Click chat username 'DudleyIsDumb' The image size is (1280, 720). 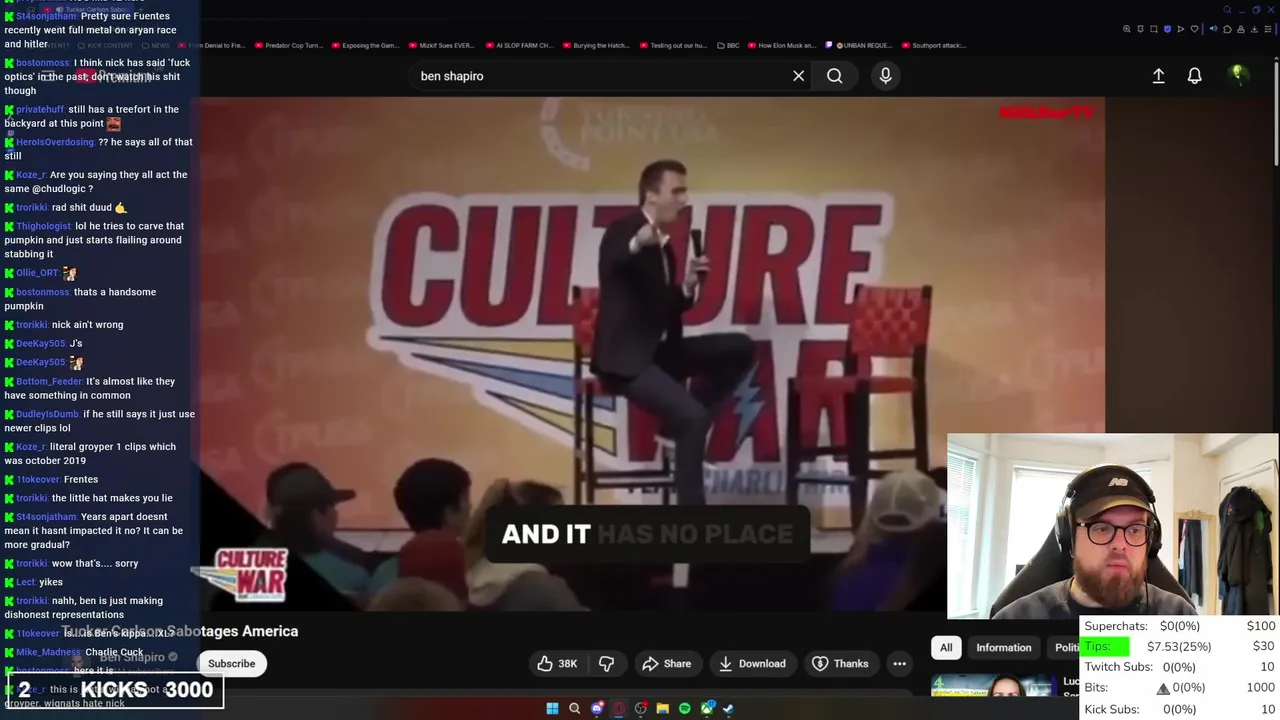click(48, 414)
